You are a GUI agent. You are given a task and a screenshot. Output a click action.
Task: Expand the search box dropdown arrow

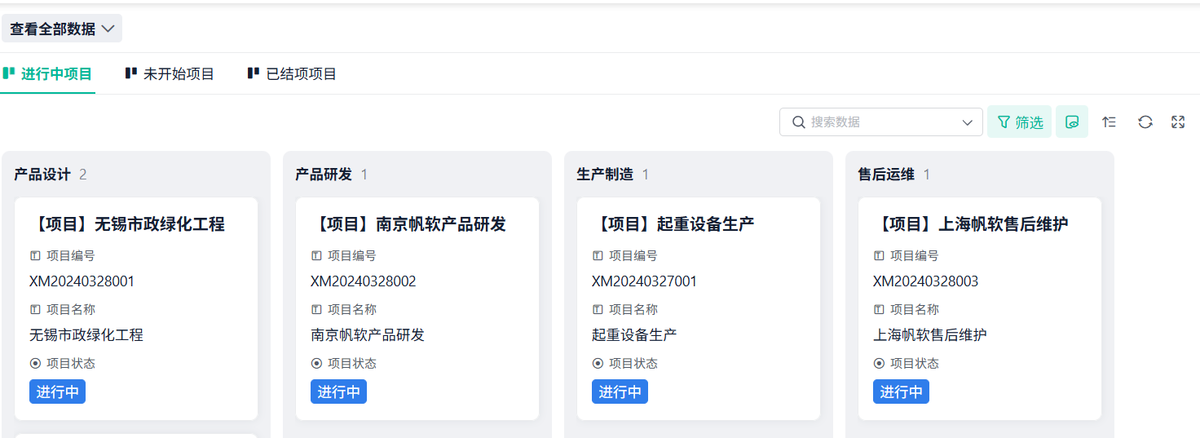point(967,122)
